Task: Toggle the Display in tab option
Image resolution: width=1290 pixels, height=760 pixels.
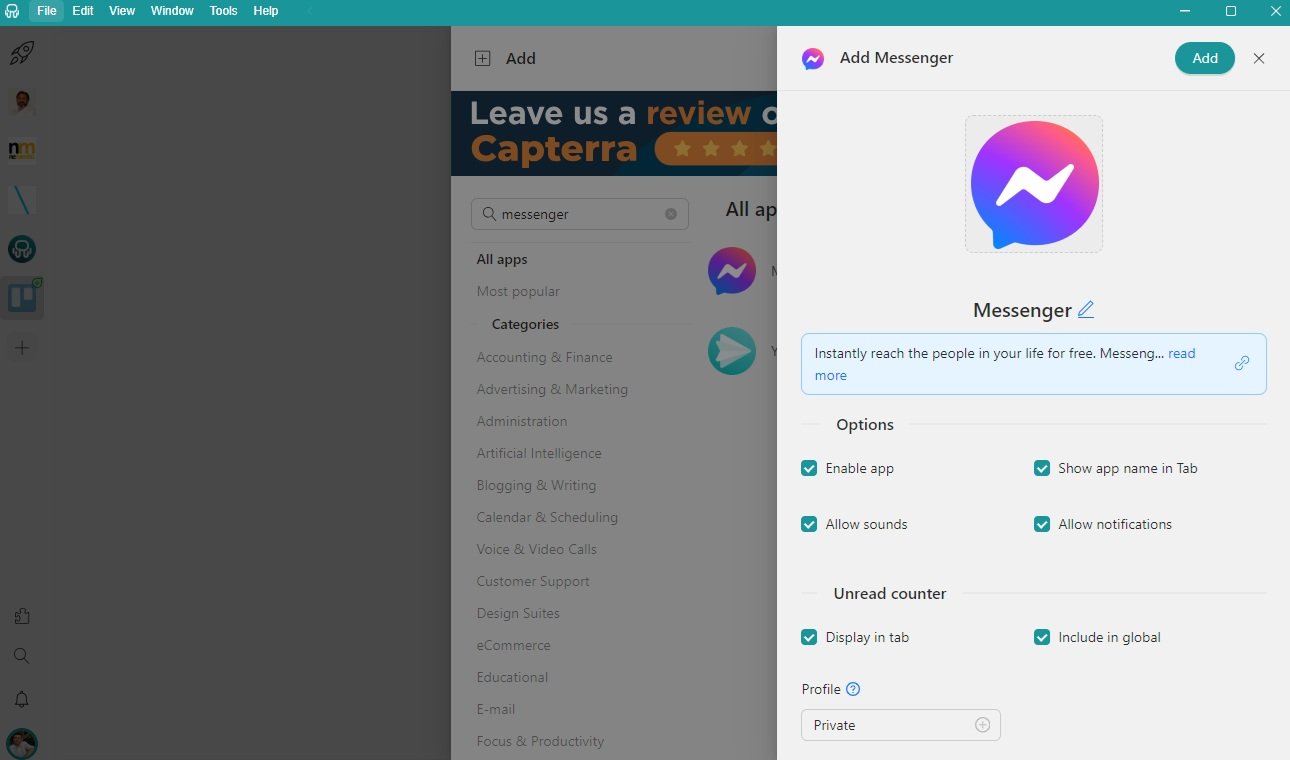Action: 808,637
